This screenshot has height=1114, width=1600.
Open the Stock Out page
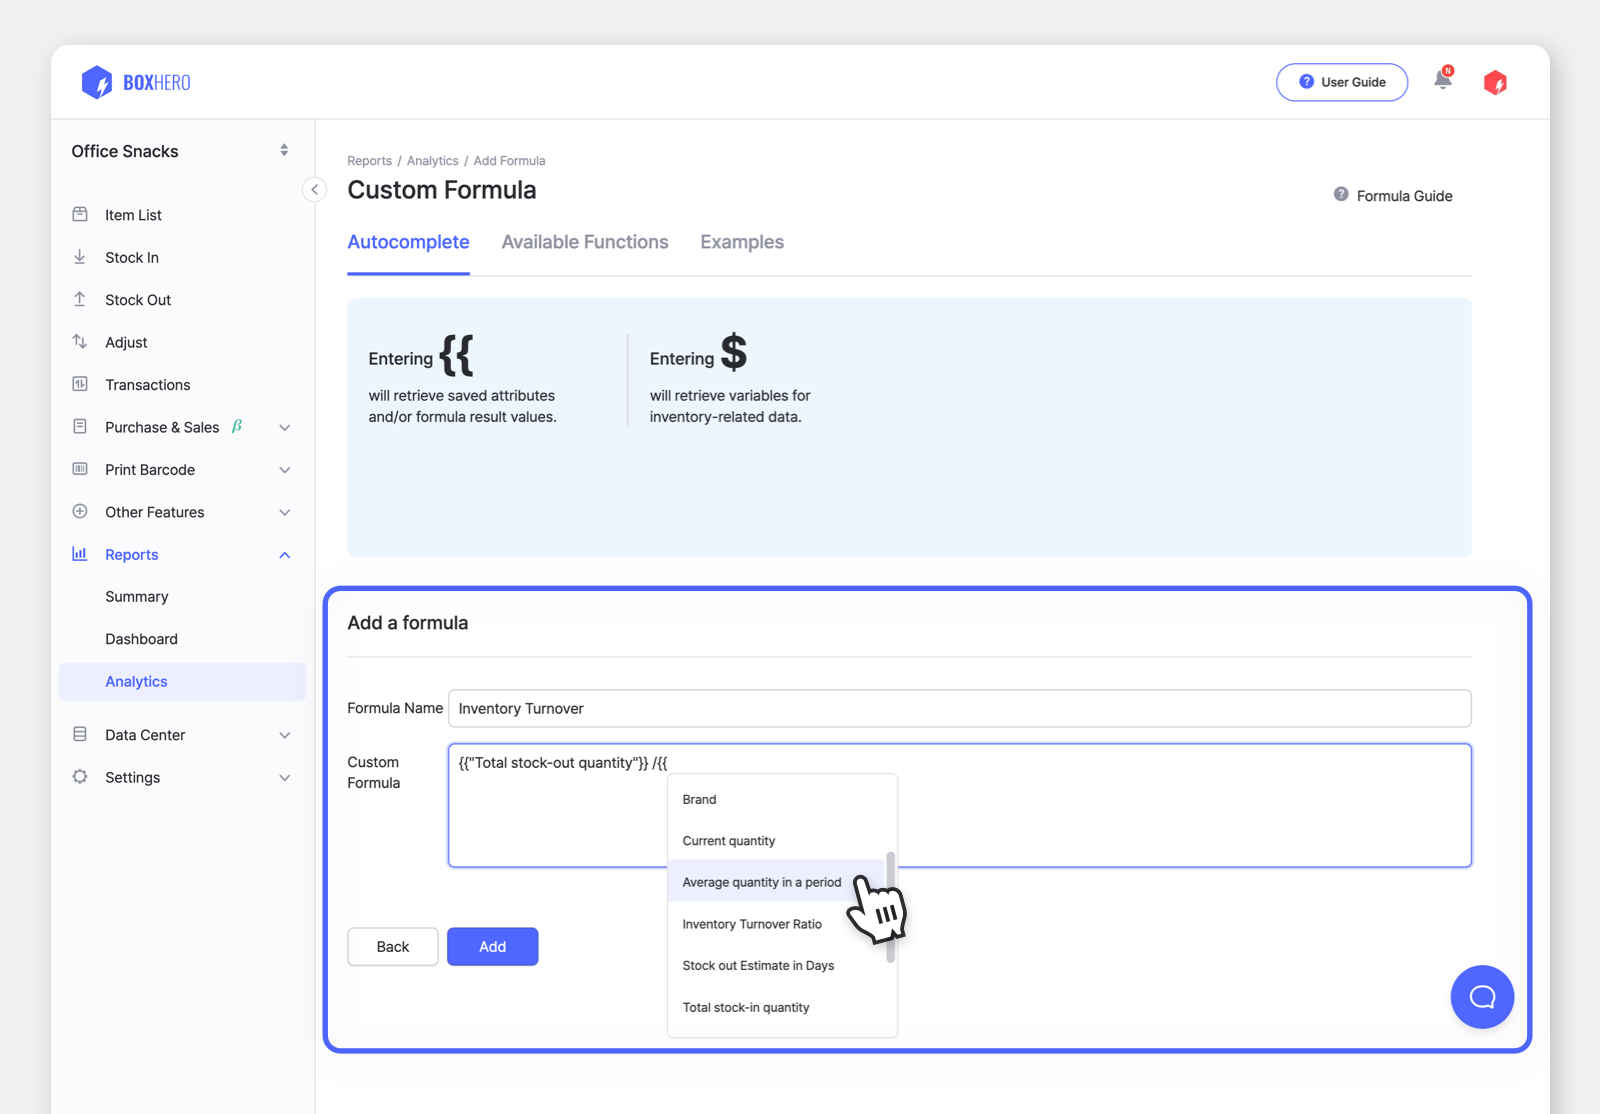138,299
